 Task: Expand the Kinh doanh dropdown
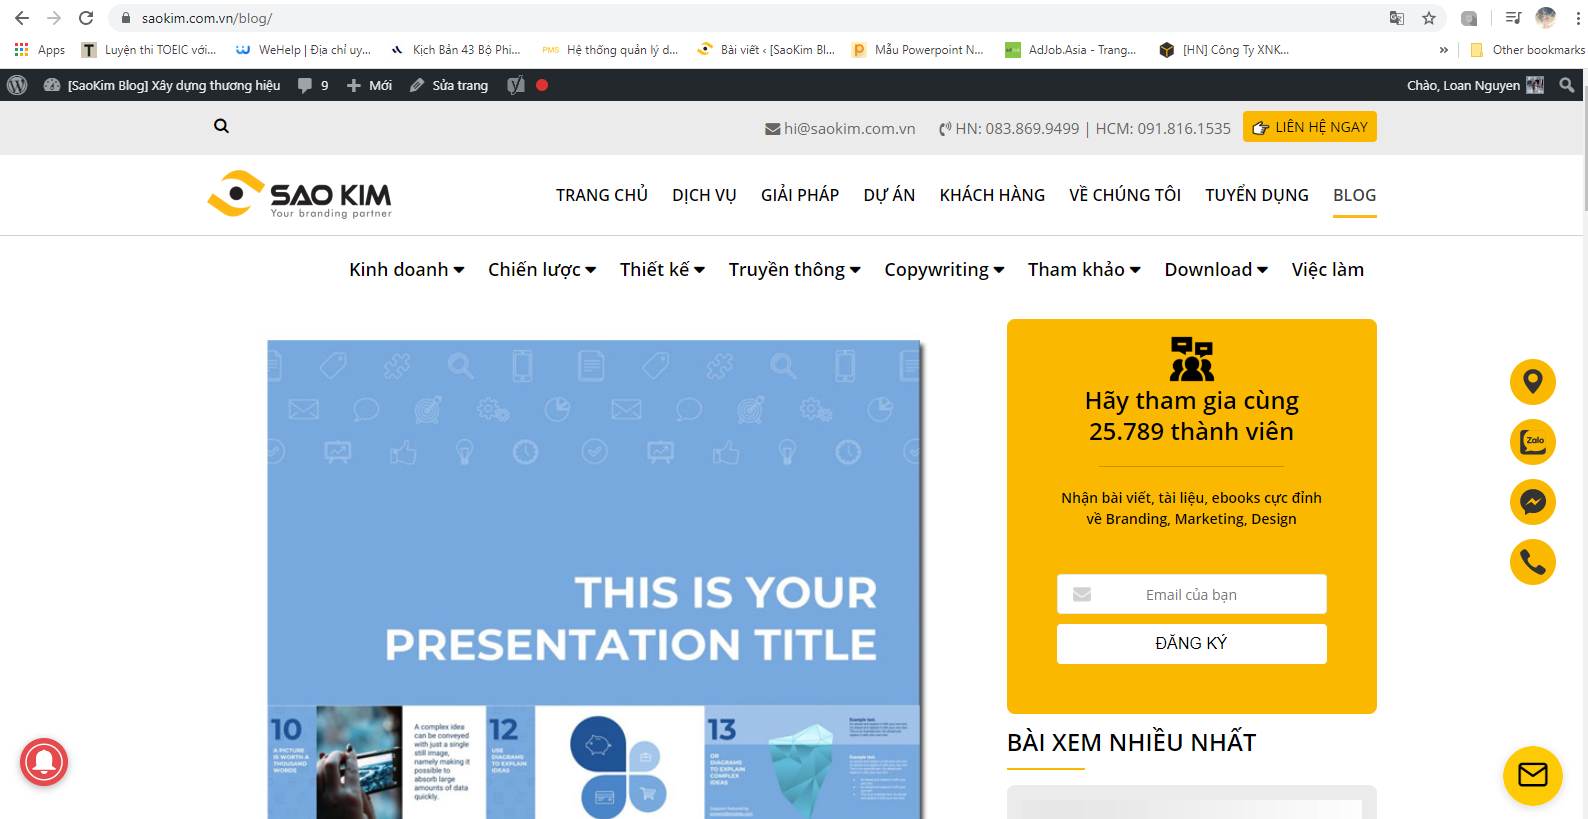(x=406, y=270)
